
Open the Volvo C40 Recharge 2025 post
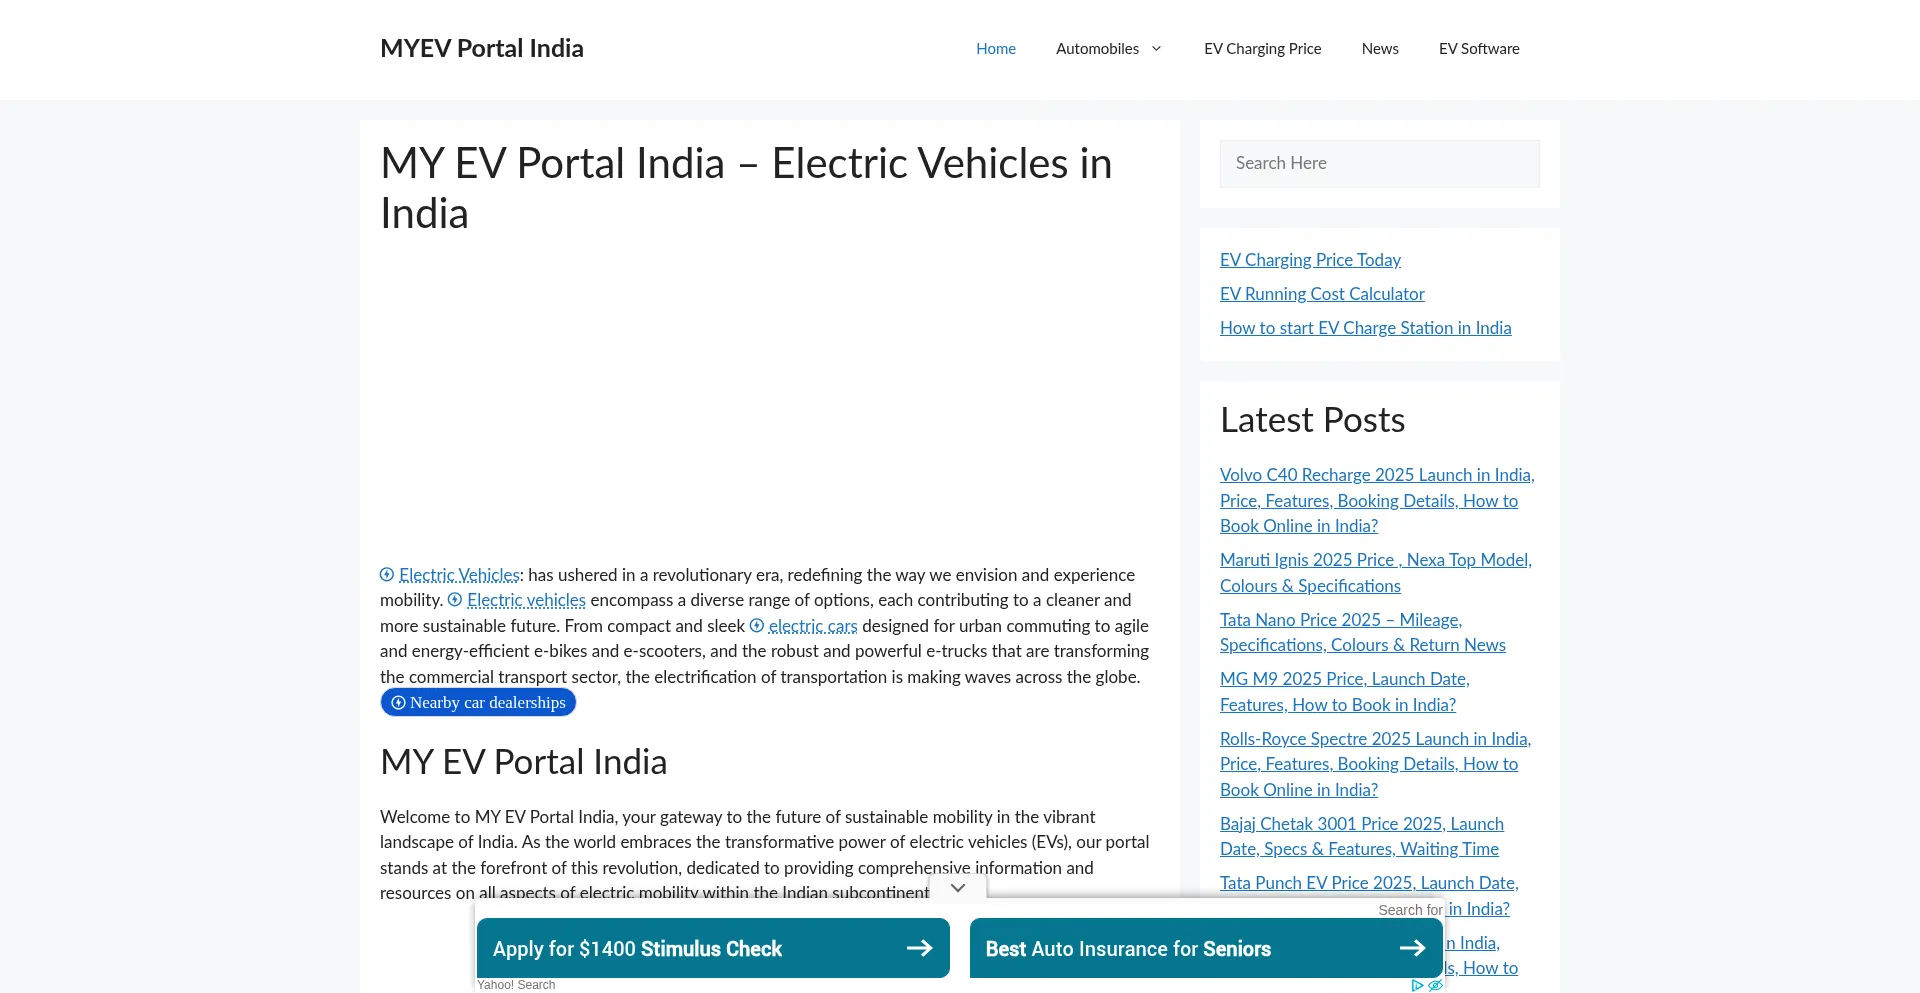pos(1377,500)
